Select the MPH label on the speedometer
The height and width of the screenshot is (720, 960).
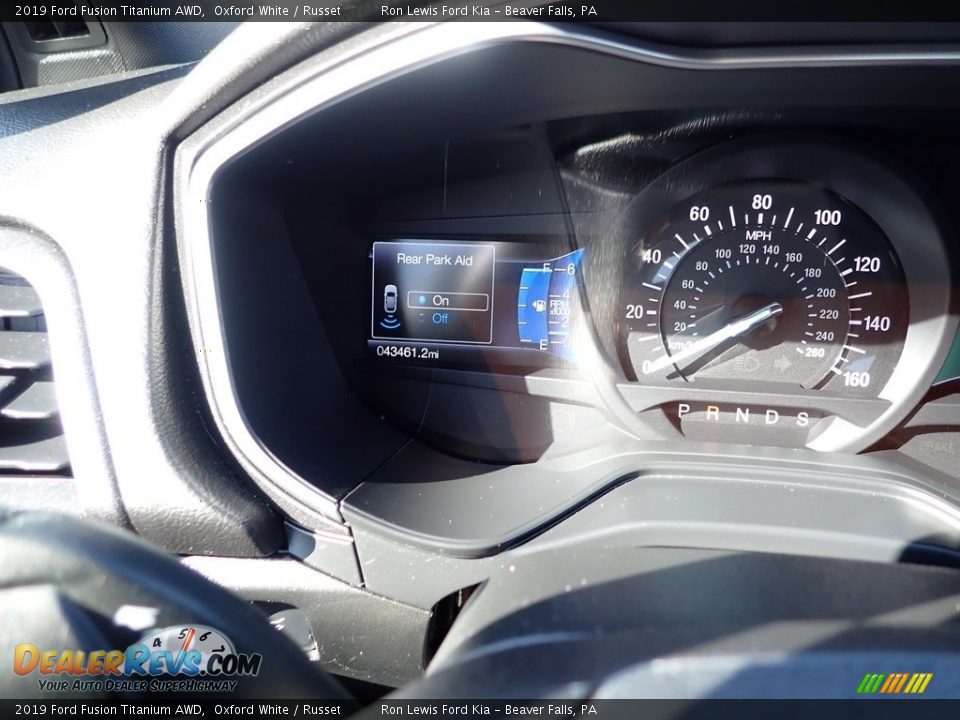coord(758,233)
